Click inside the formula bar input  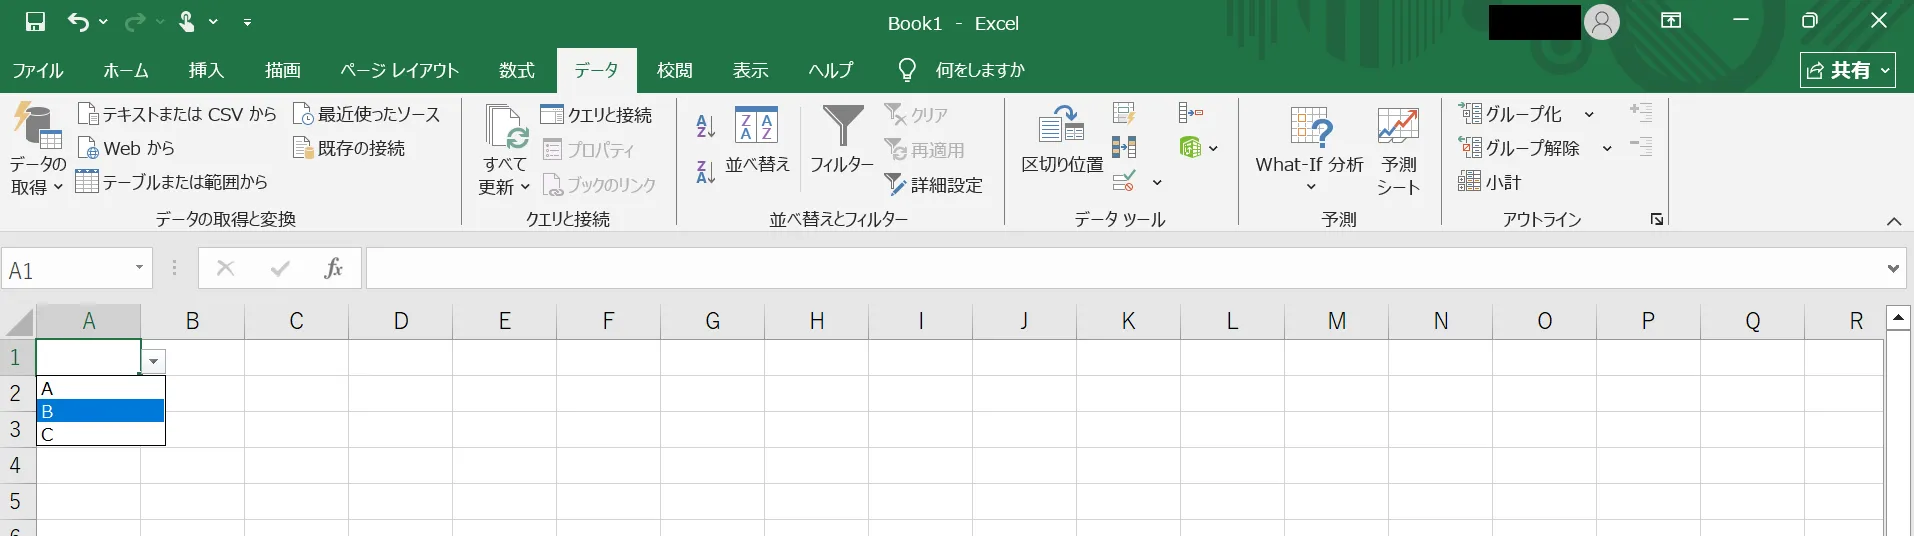pyautogui.click(x=1120, y=268)
